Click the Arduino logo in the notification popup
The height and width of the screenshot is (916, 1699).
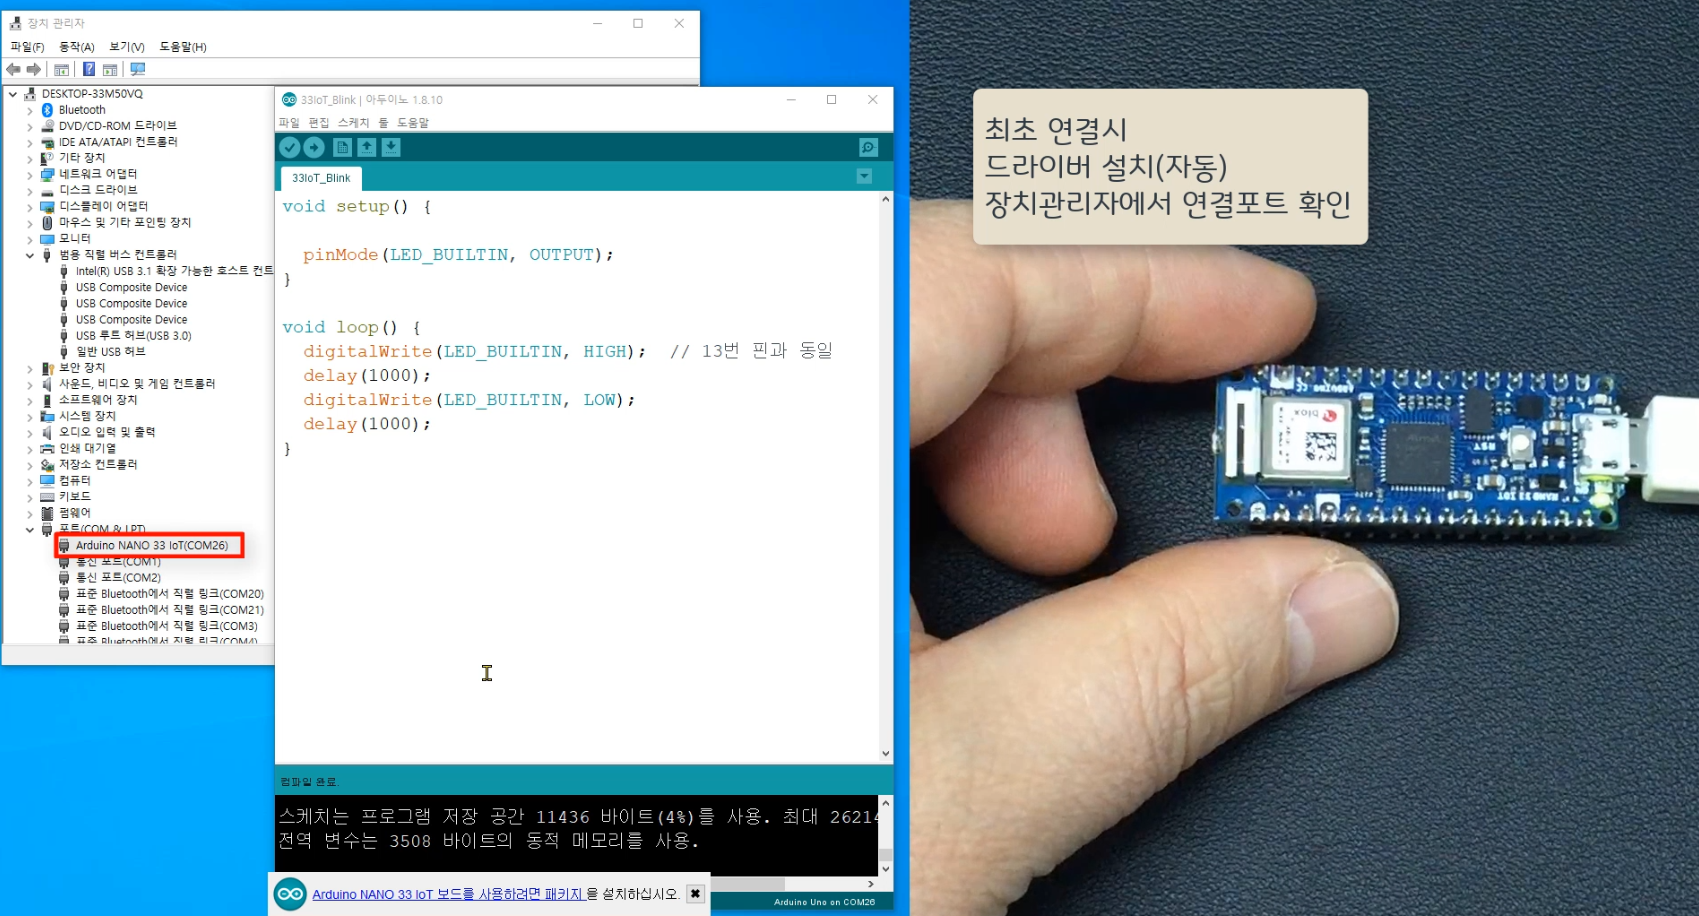click(x=290, y=894)
